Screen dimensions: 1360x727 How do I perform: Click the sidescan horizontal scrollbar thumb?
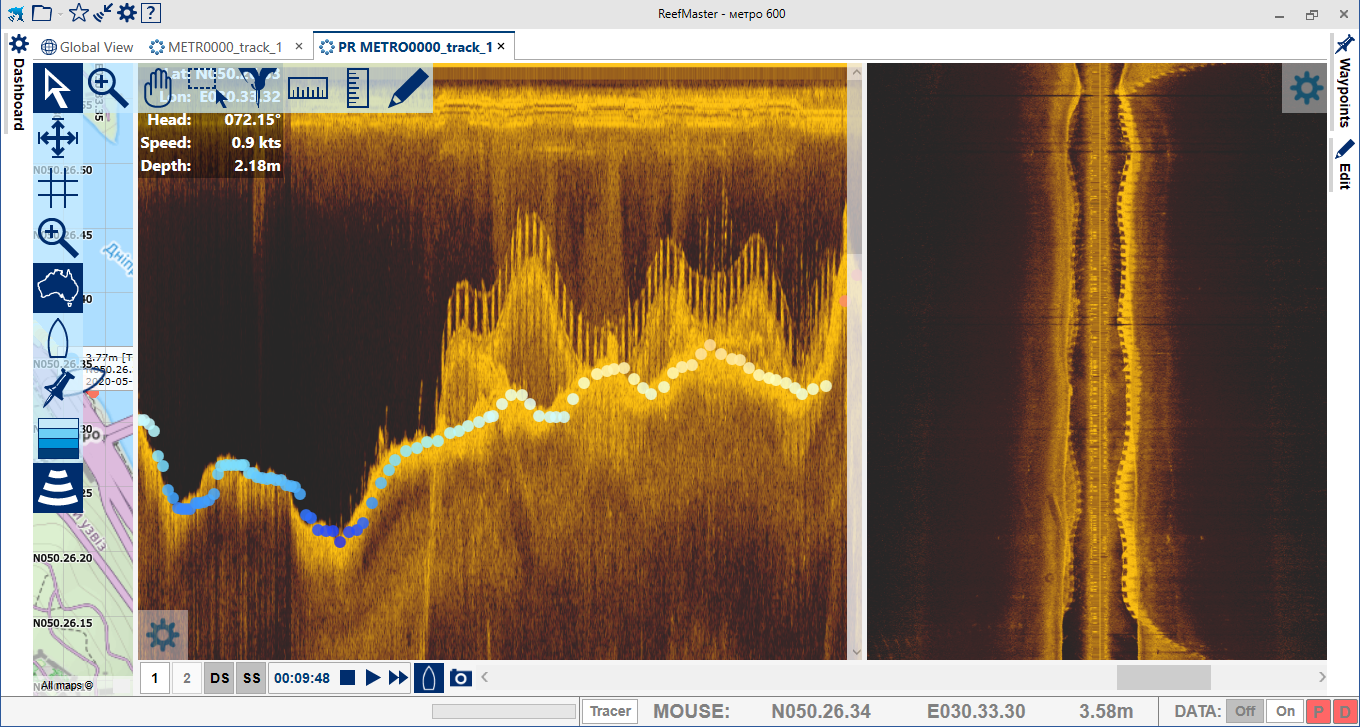[x=1163, y=678]
